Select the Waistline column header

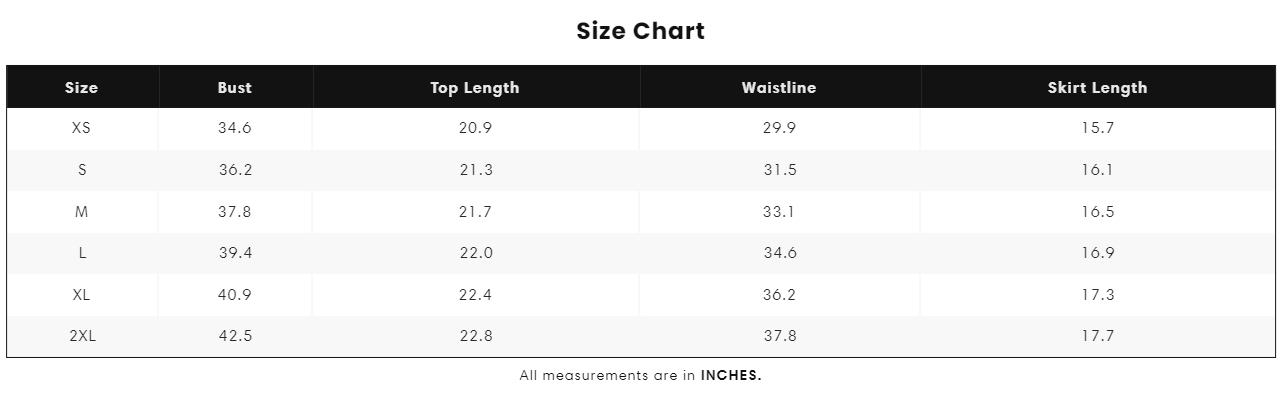[x=779, y=87]
